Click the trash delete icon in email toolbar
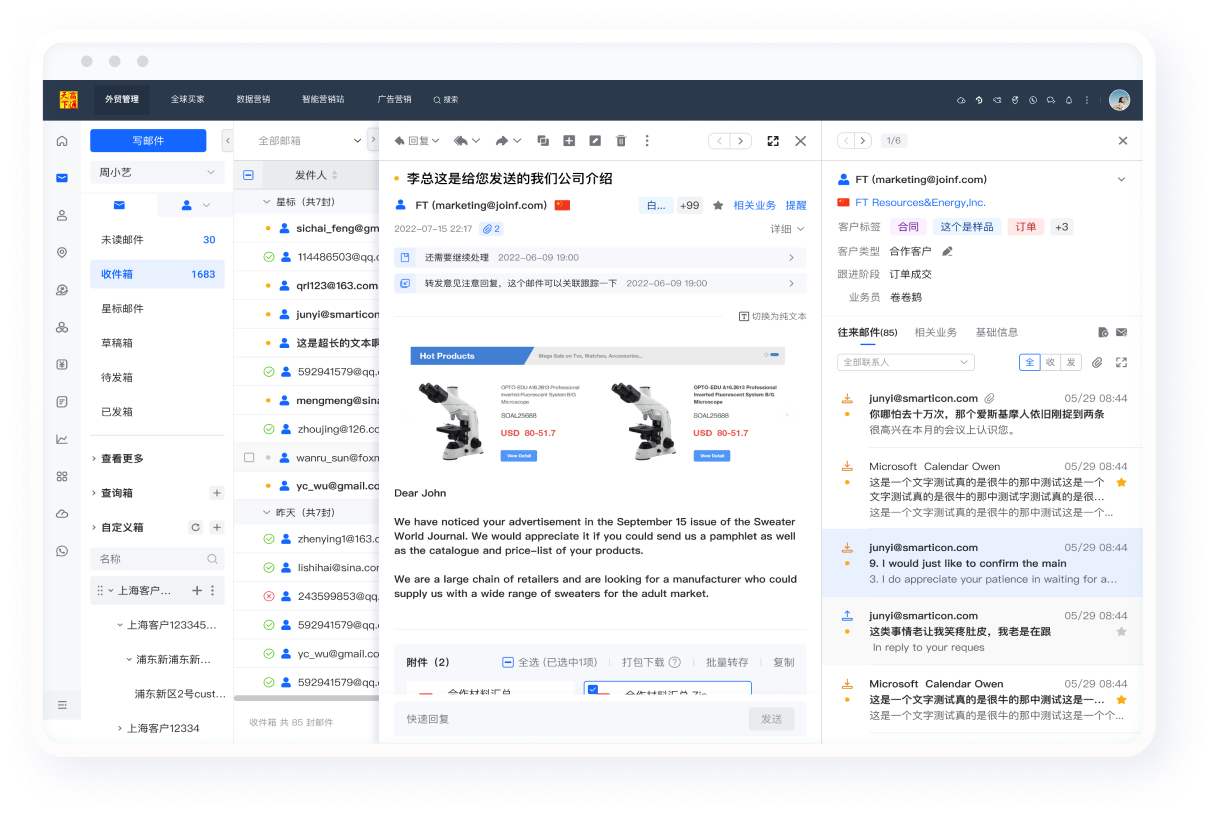Screen dimensions: 1212x813 pos(621,141)
